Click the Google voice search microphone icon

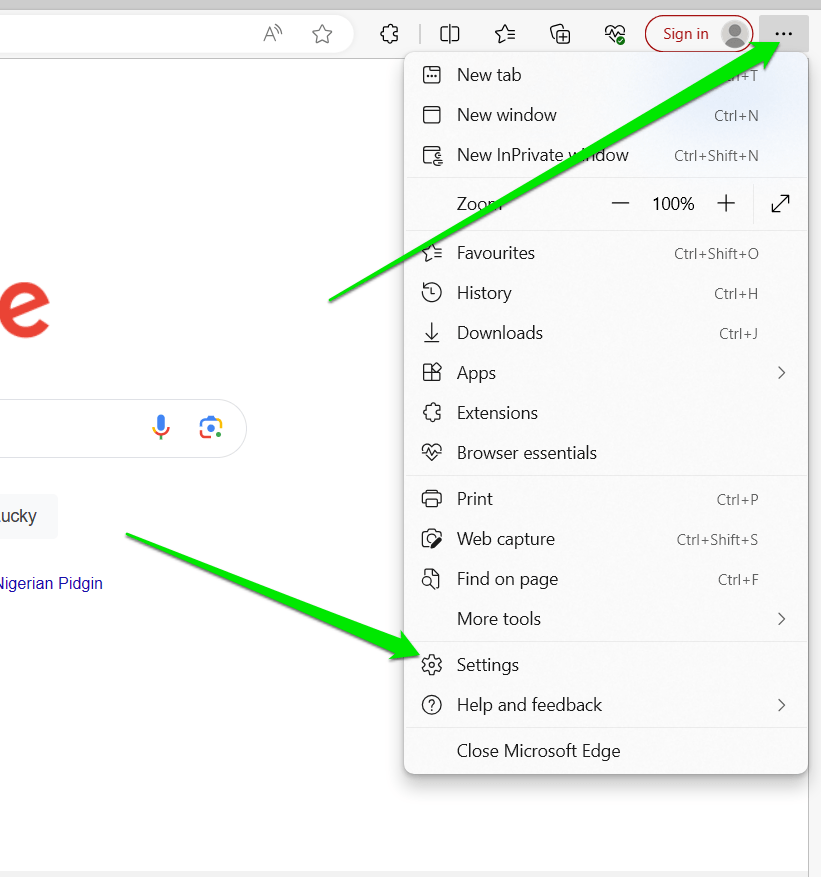pyautogui.click(x=161, y=428)
